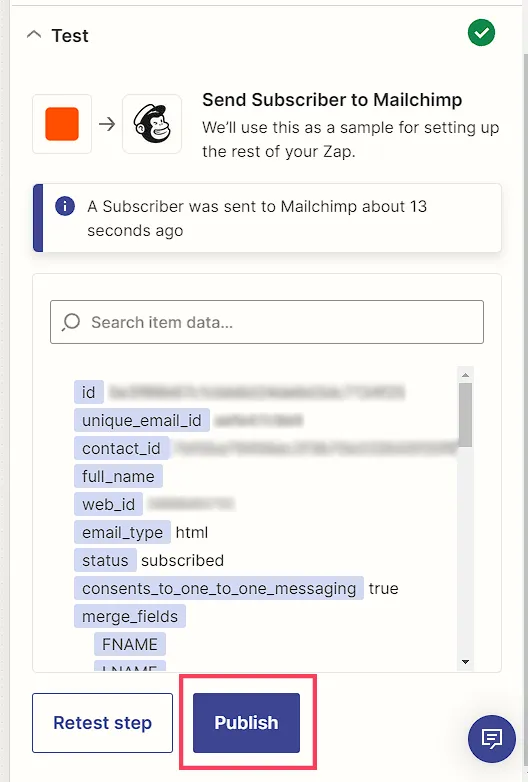Open the chat support bubble icon
Viewport: 528px width, 782px height.
tap(492, 739)
